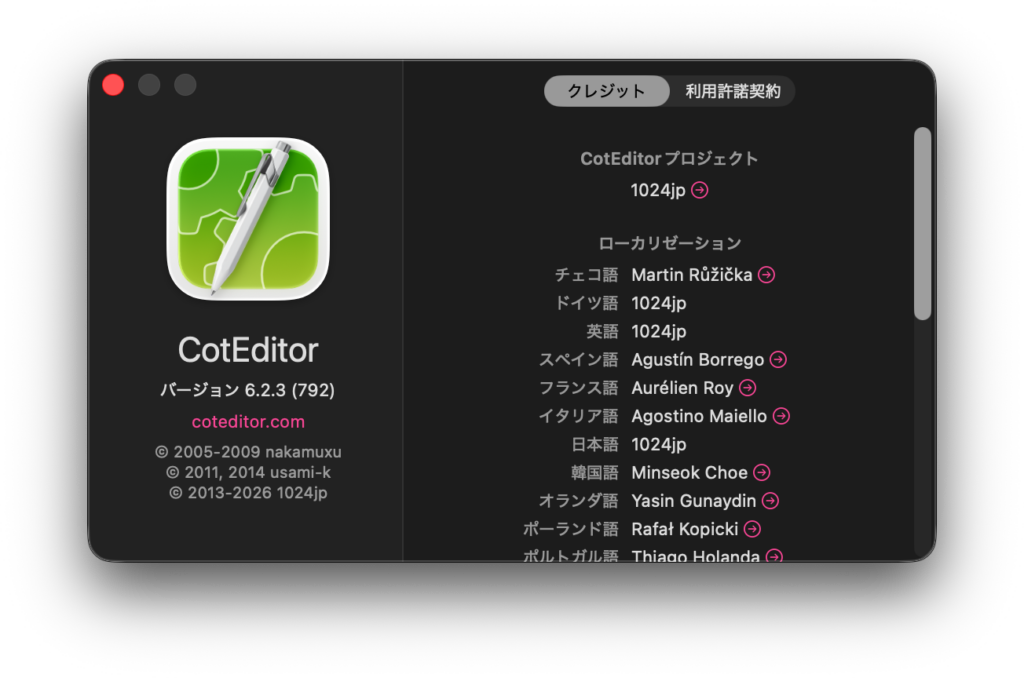Viewport: 1024px width, 678px height.
Task: Open Yasin Gunaydin's link arrow
Action: pyautogui.click(x=770, y=501)
